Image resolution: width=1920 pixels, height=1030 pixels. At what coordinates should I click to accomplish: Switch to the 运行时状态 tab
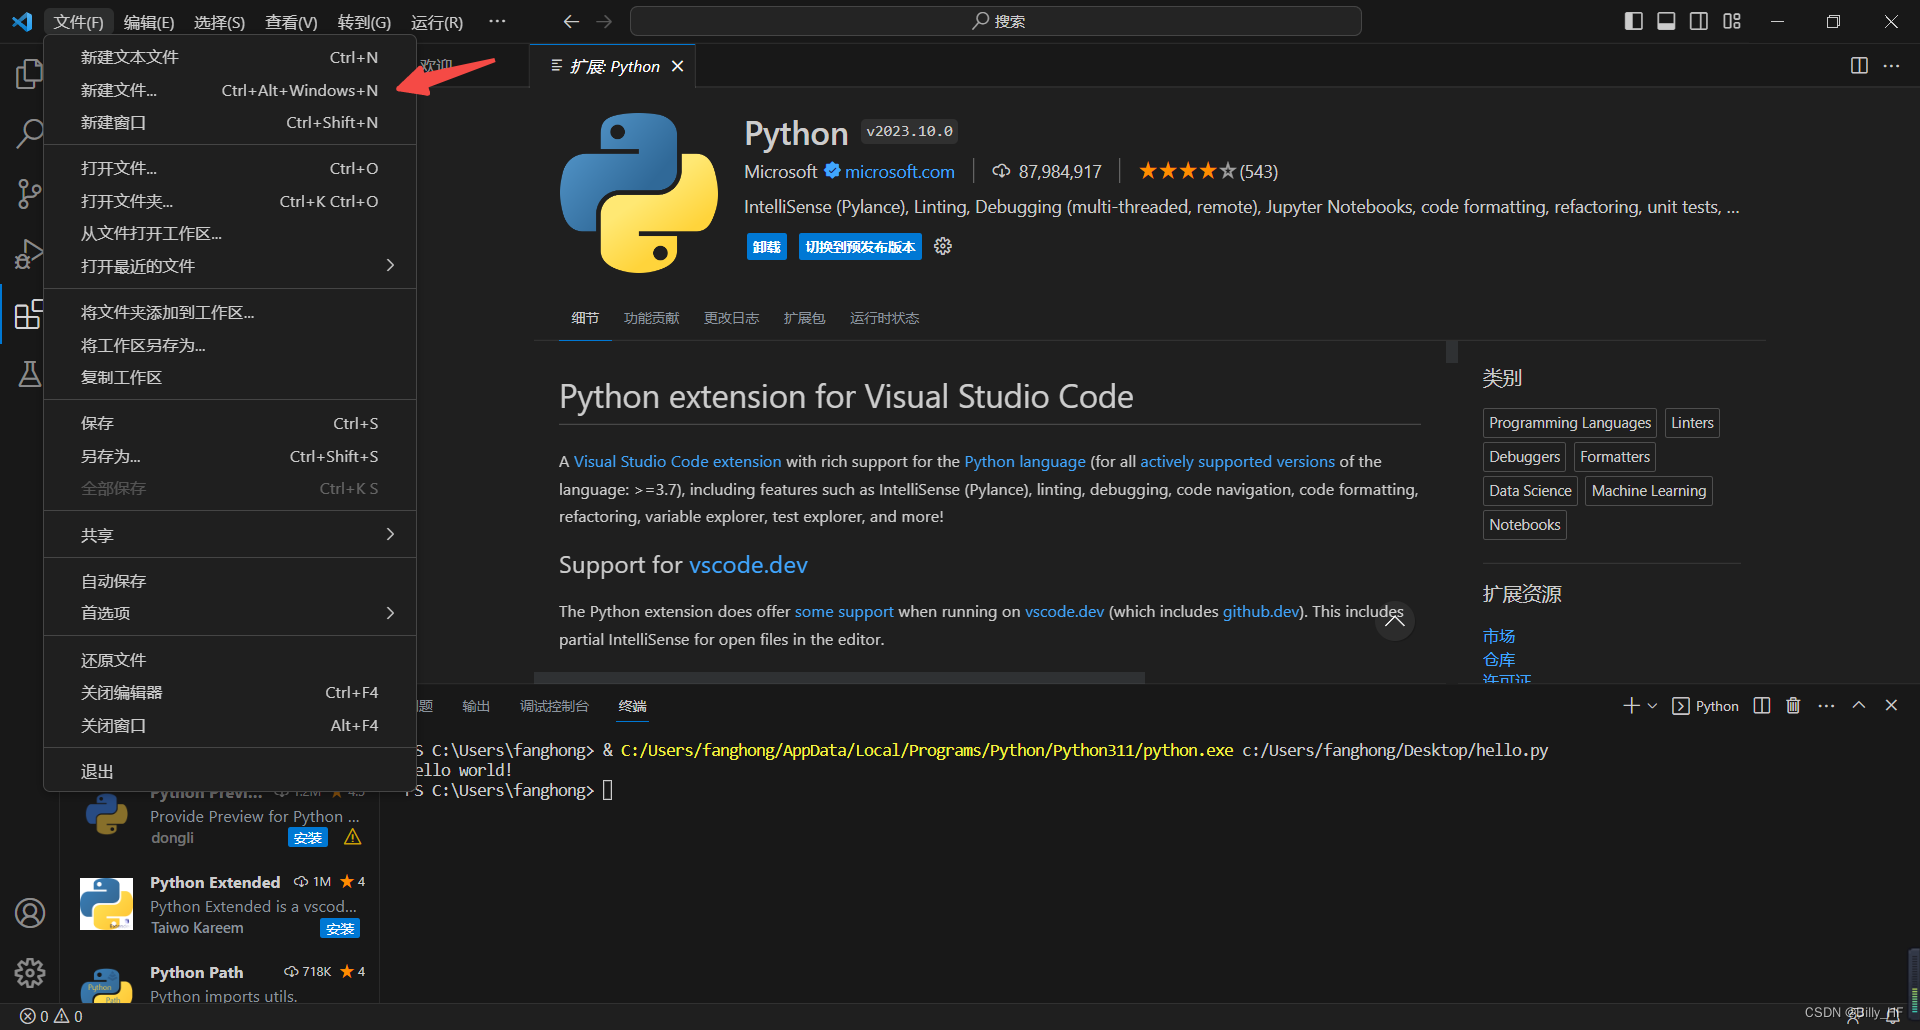point(884,318)
